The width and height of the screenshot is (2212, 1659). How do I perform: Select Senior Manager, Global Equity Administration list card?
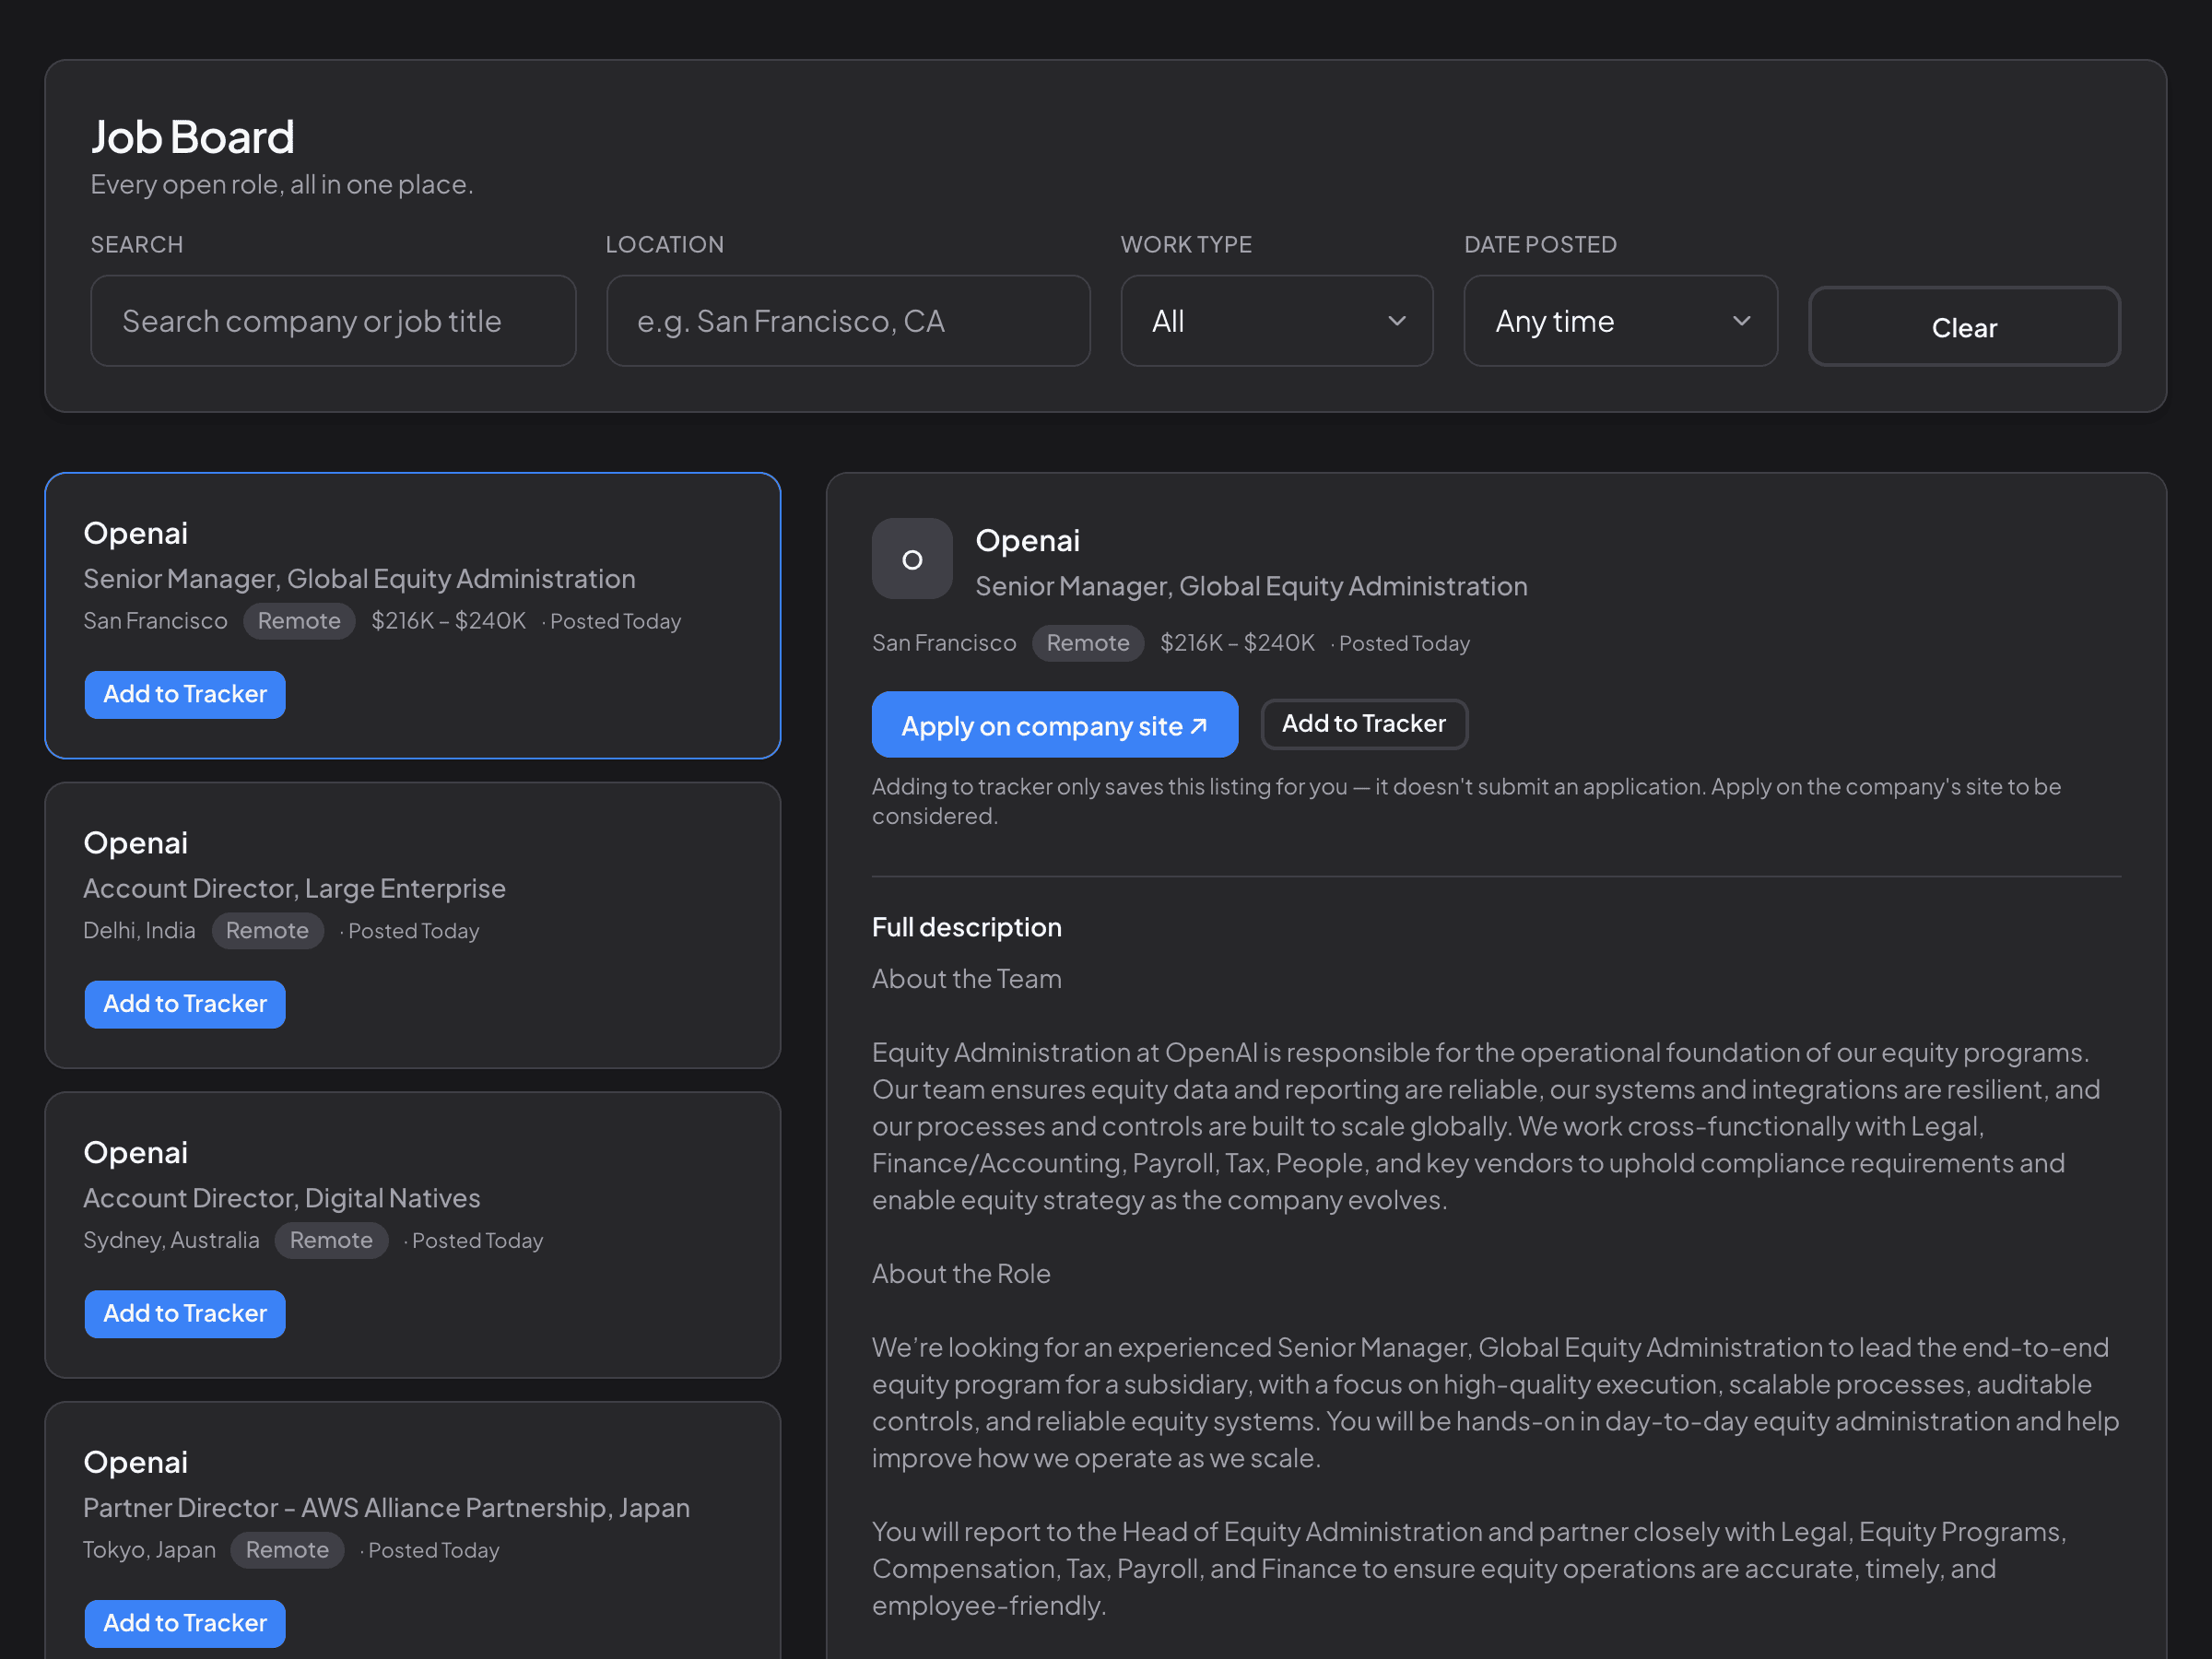pos(412,616)
